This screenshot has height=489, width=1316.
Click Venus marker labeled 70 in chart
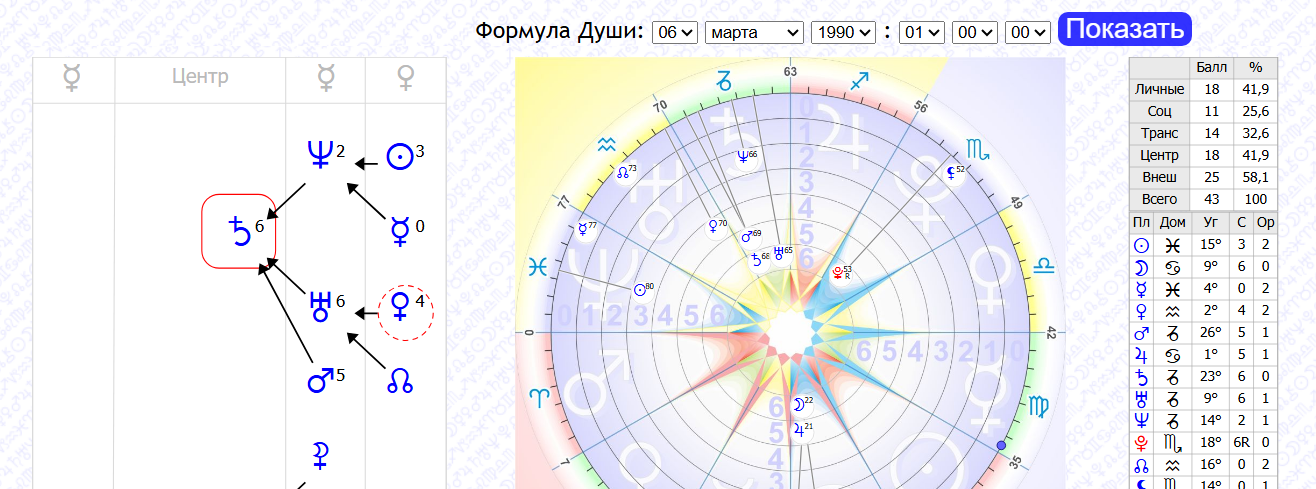click(x=713, y=226)
